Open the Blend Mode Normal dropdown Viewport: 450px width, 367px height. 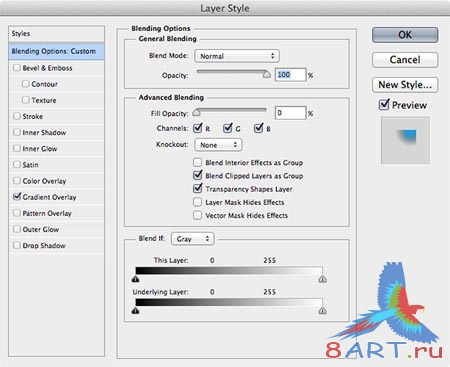coord(237,56)
